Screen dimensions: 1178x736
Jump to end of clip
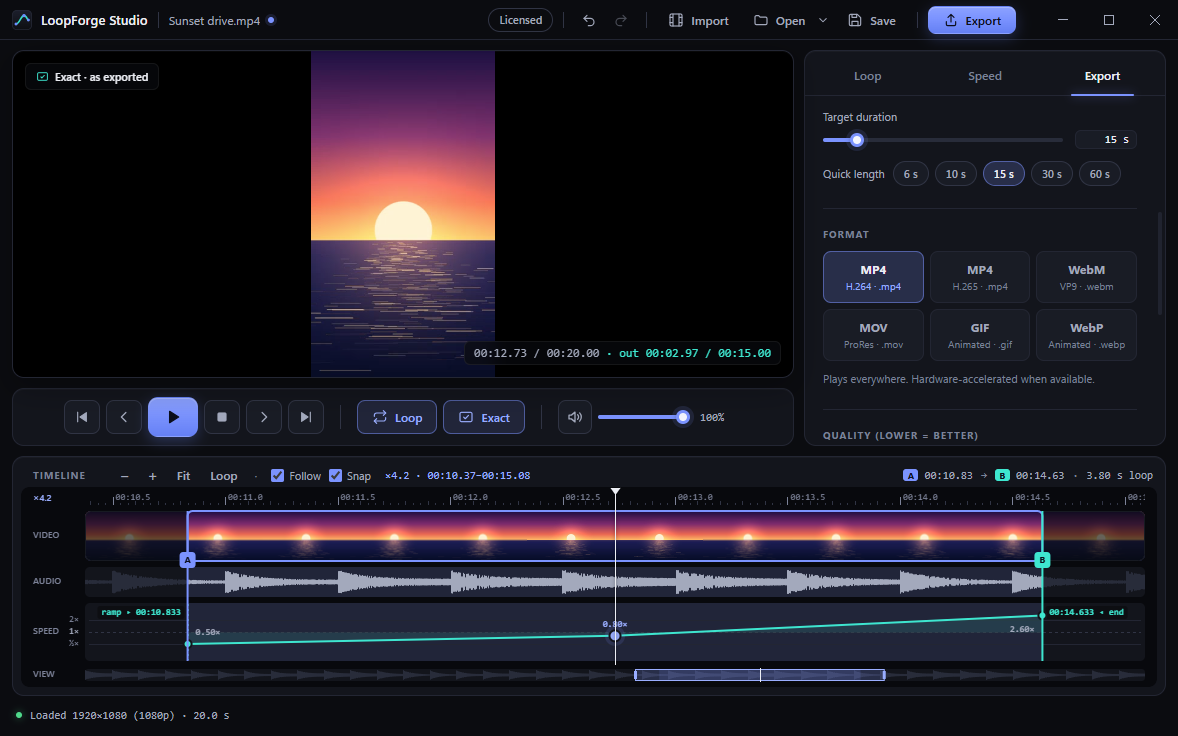click(x=306, y=417)
